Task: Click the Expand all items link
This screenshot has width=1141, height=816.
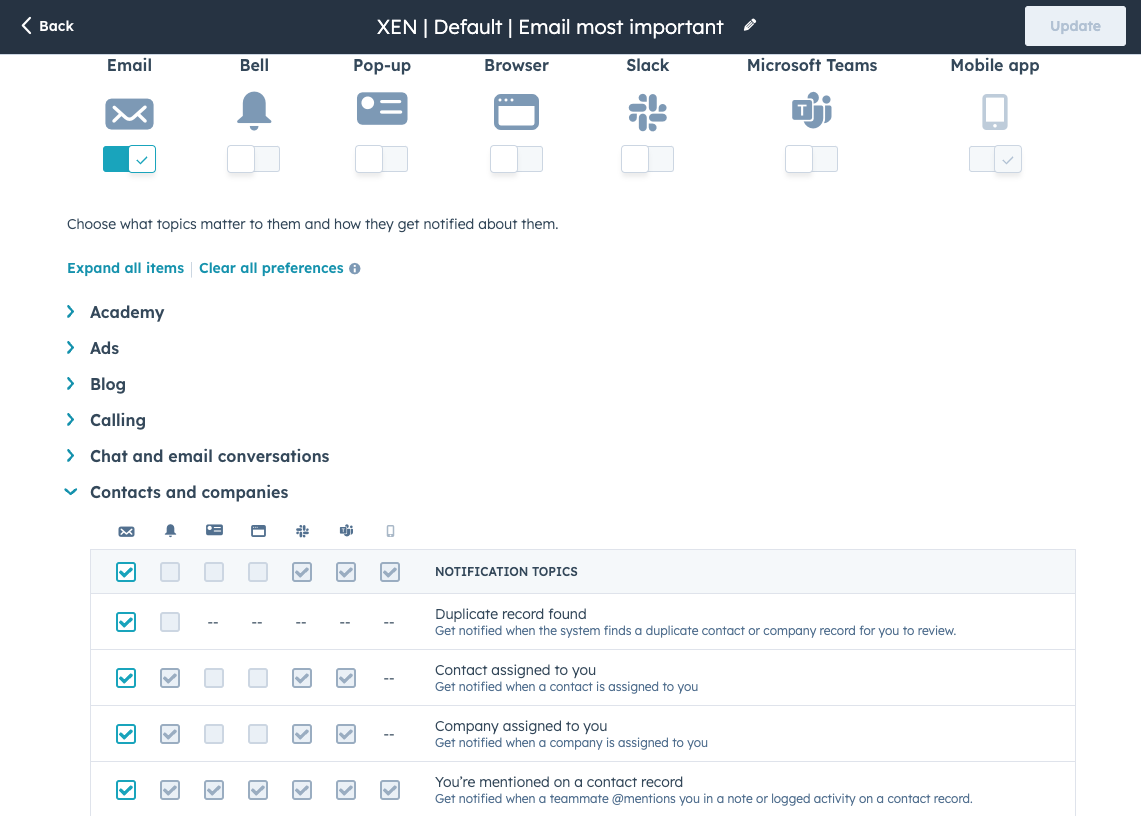Action: pyautogui.click(x=125, y=268)
